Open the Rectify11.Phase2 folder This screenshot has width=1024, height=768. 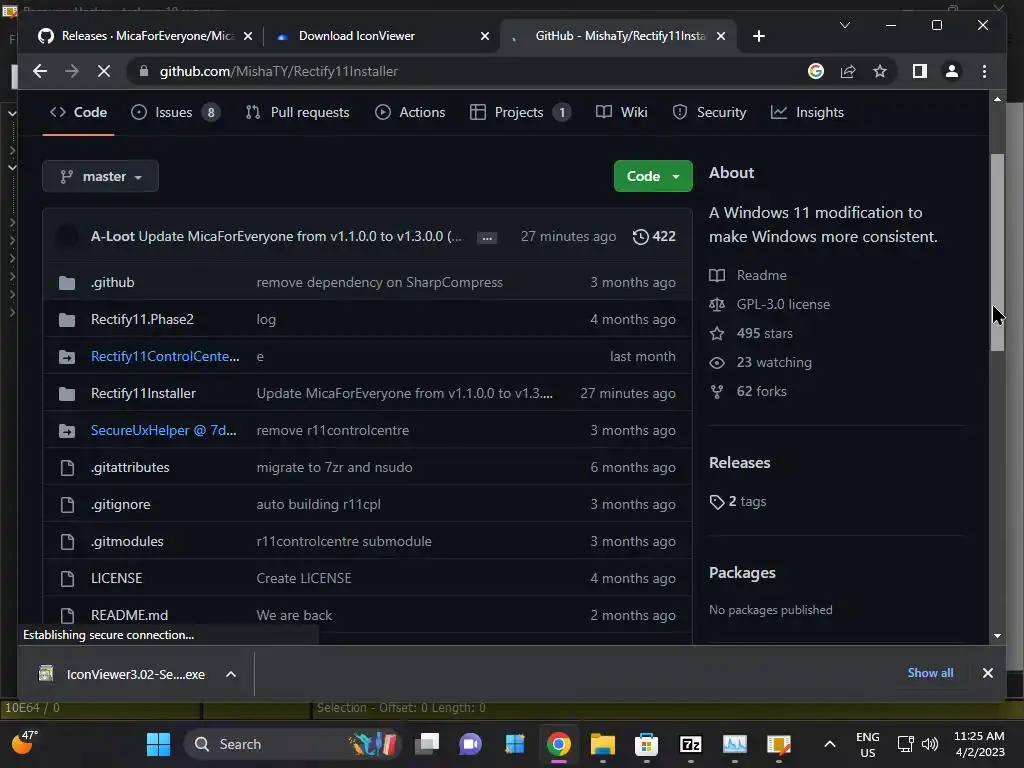click(x=142, y=319)
